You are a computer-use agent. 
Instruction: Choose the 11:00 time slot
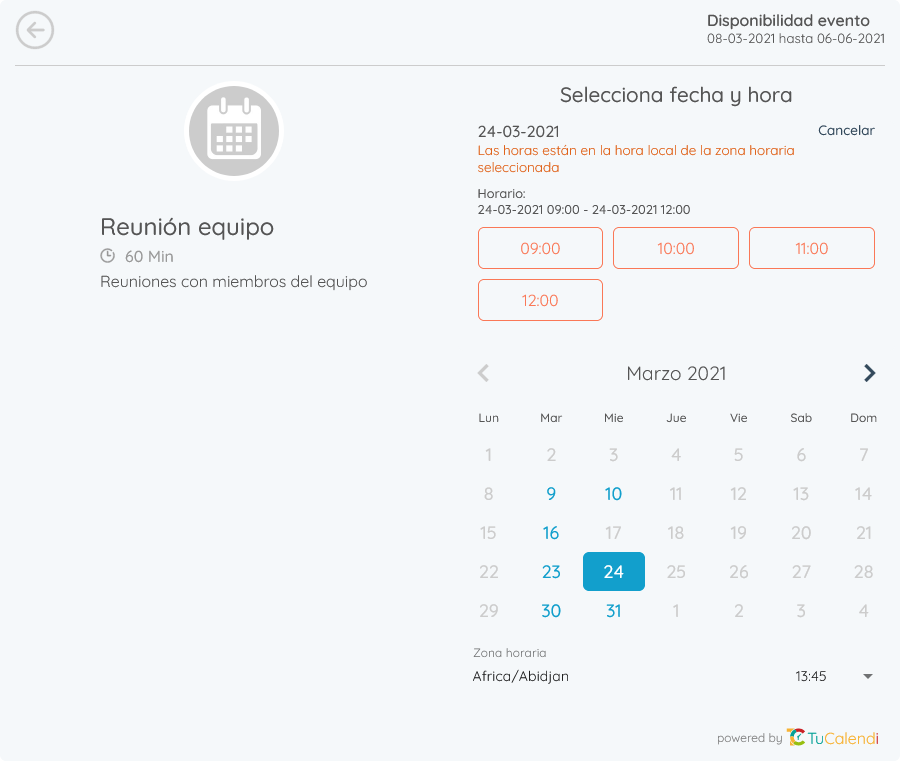coord(812,248)
